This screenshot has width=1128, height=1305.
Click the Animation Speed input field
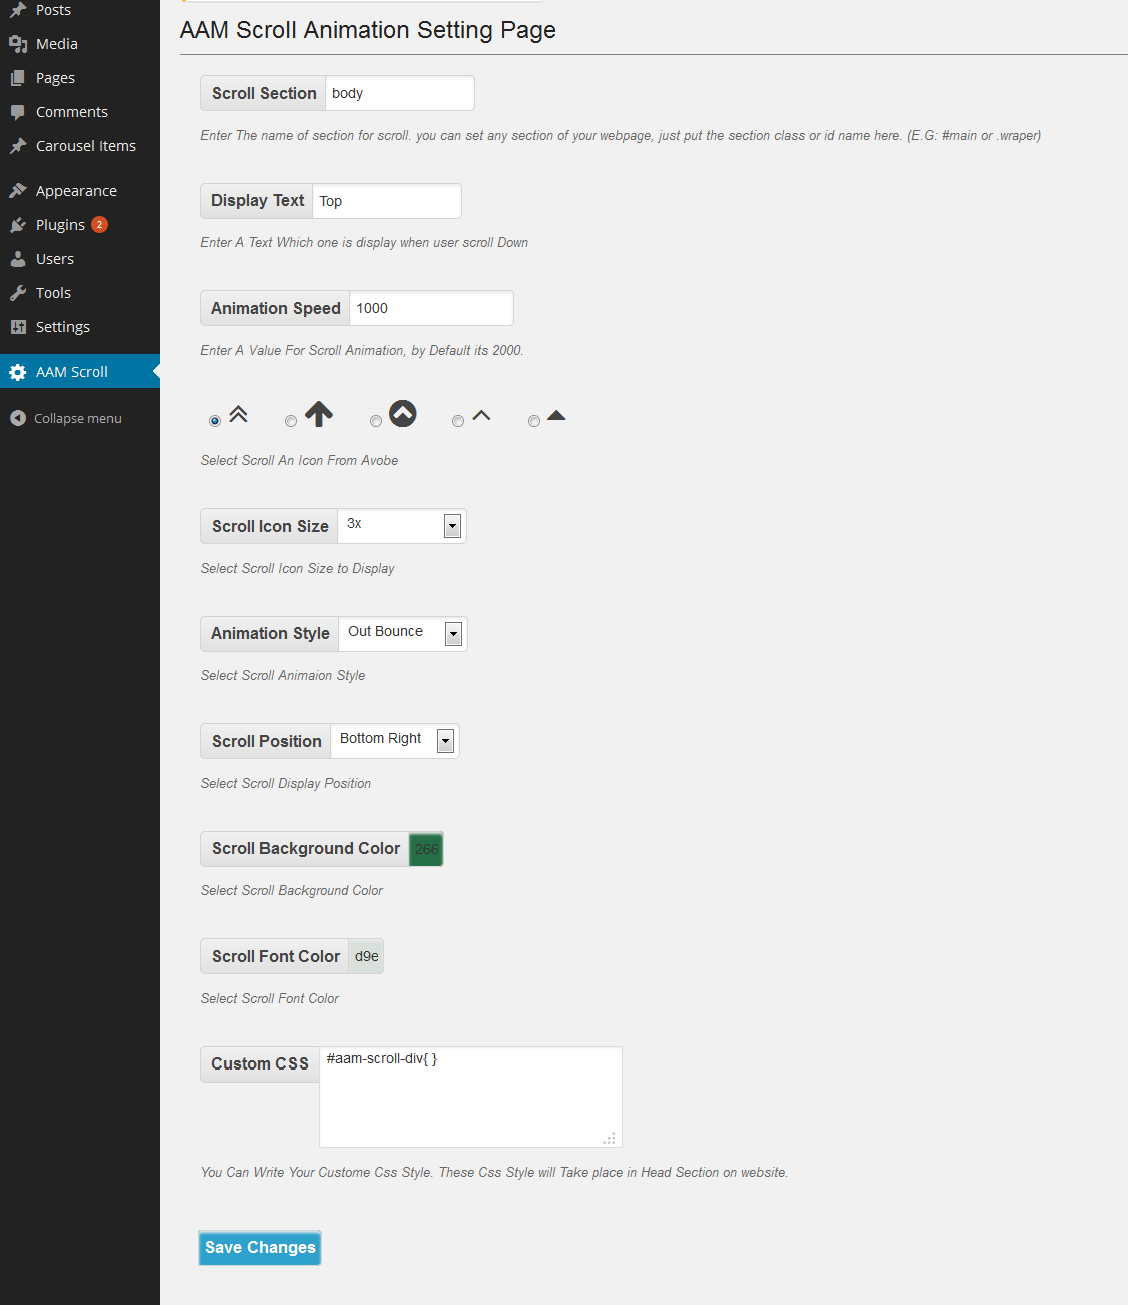pos(431,308)
